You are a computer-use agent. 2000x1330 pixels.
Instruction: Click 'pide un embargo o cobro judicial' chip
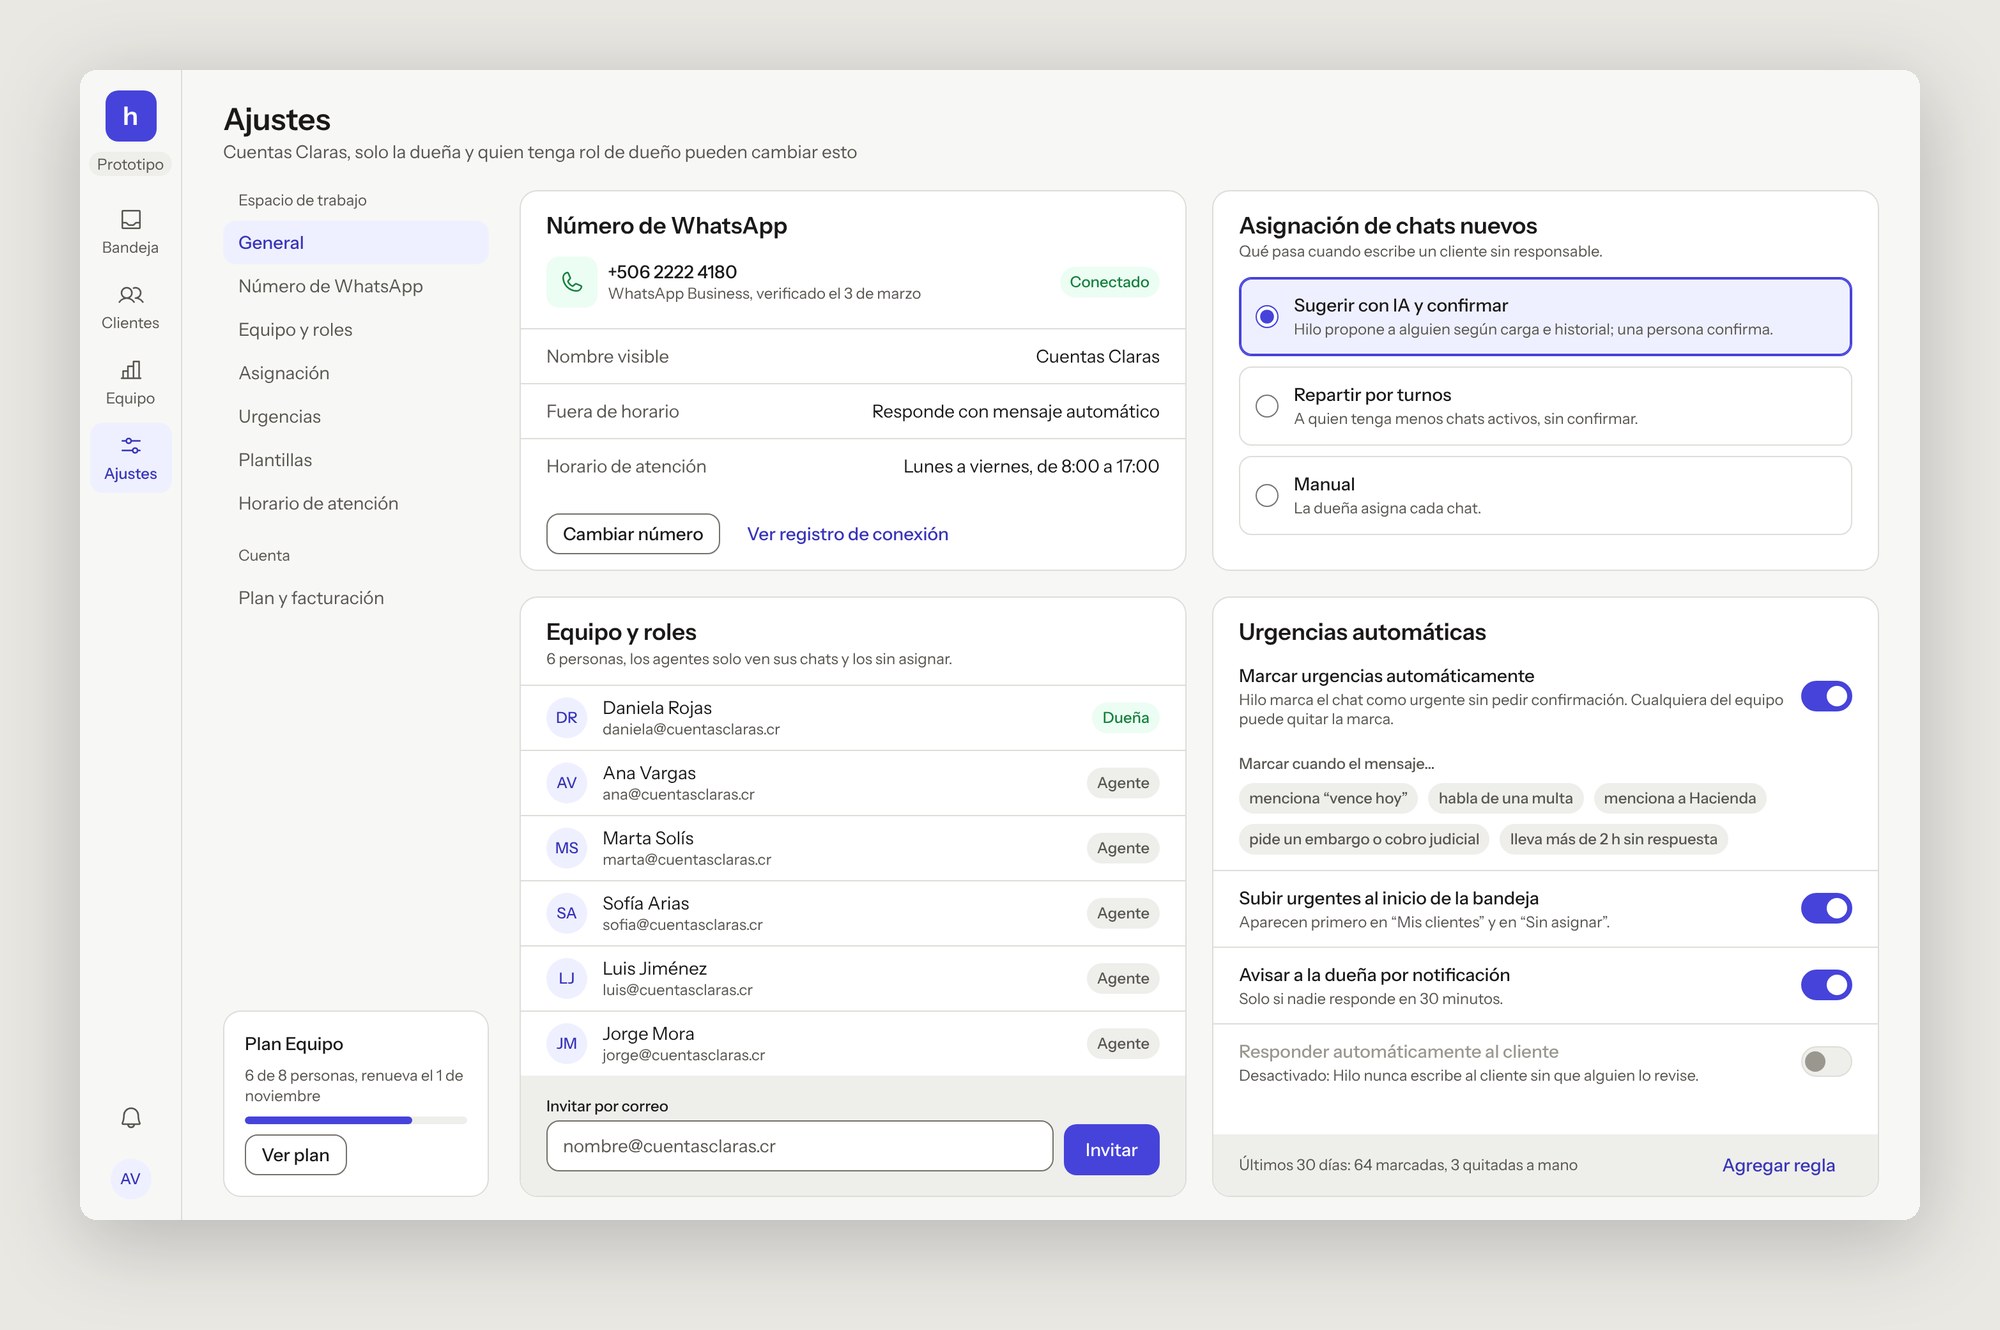tap(1364, 839)
